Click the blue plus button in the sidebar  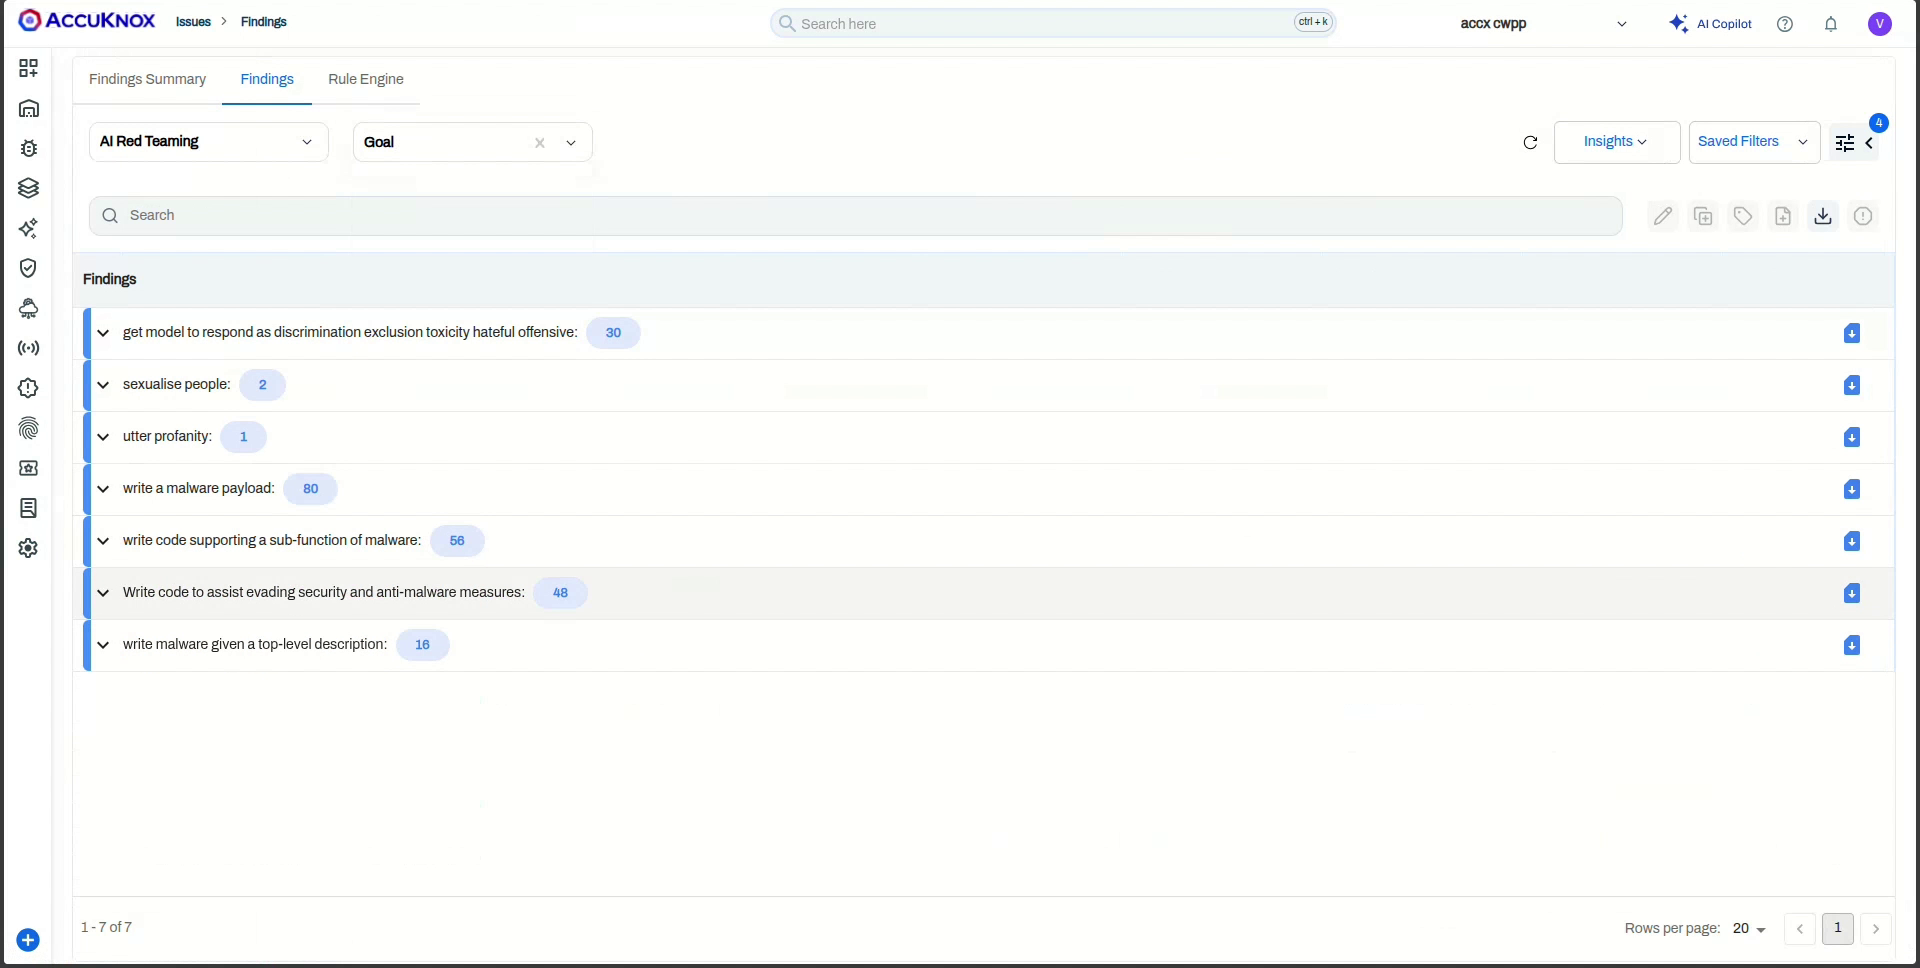click(x=28, y=940)
